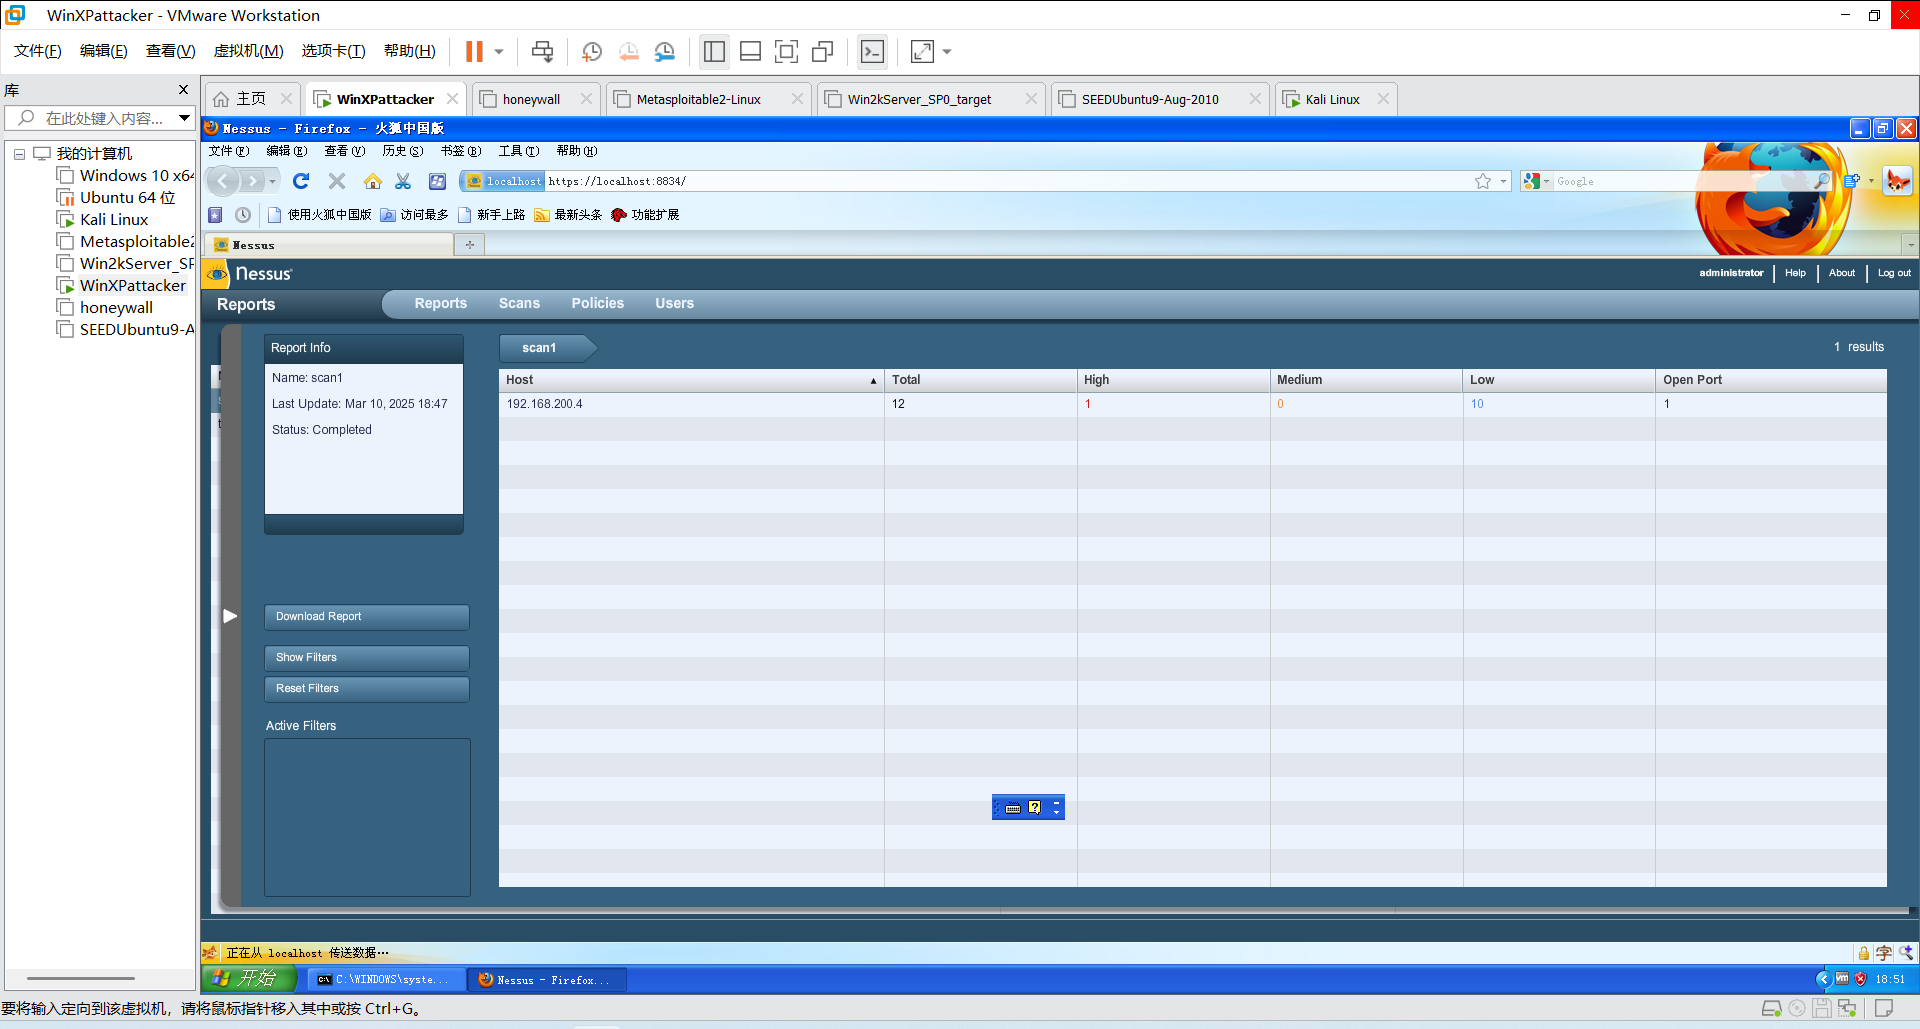
Task: Open the URL bar history dropdown arrow
Action: point(1503,181)
